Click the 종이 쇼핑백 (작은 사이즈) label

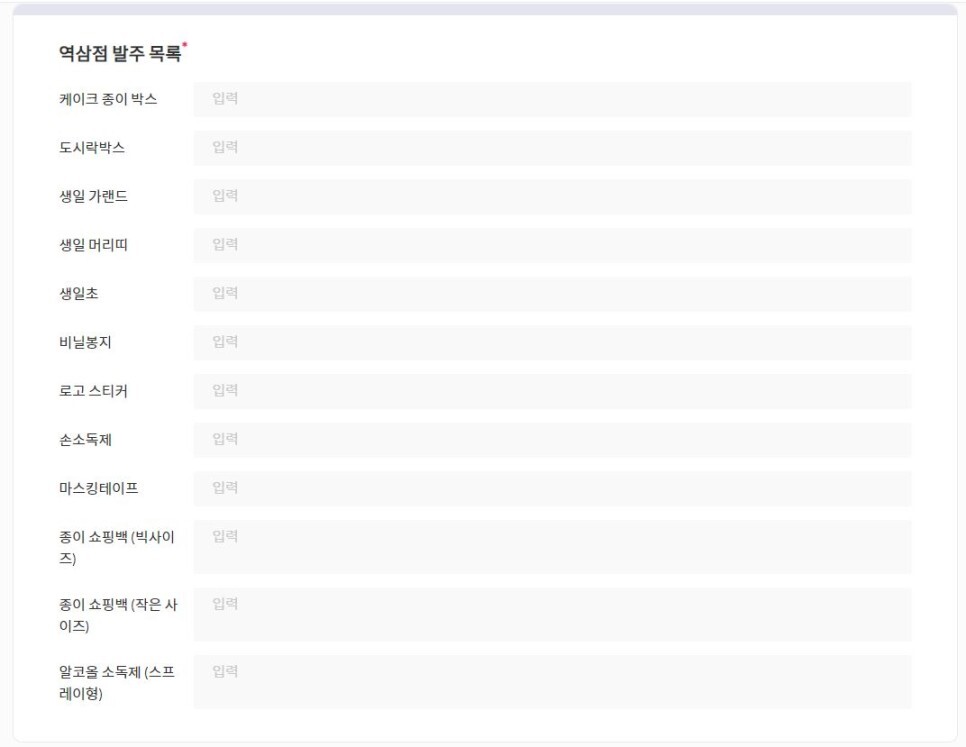118,615
